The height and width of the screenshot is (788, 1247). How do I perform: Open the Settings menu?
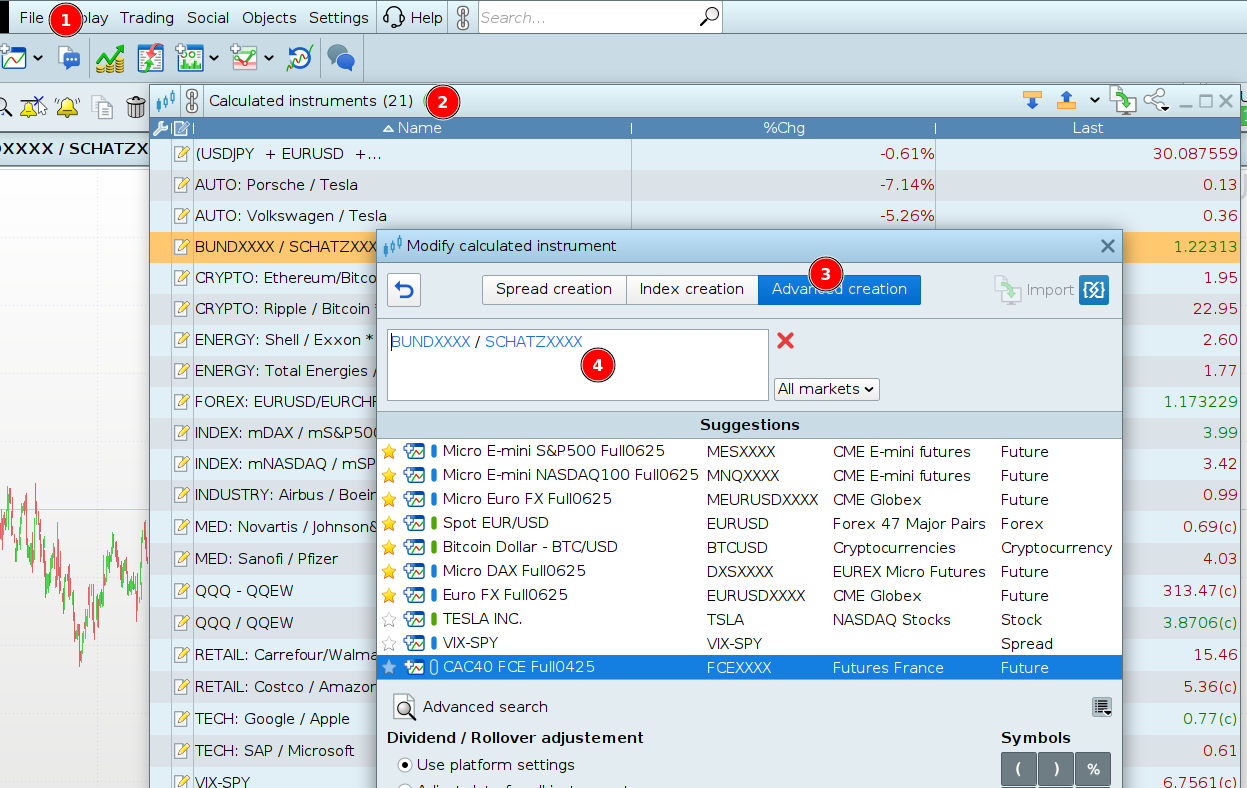(x=339, y=17)
